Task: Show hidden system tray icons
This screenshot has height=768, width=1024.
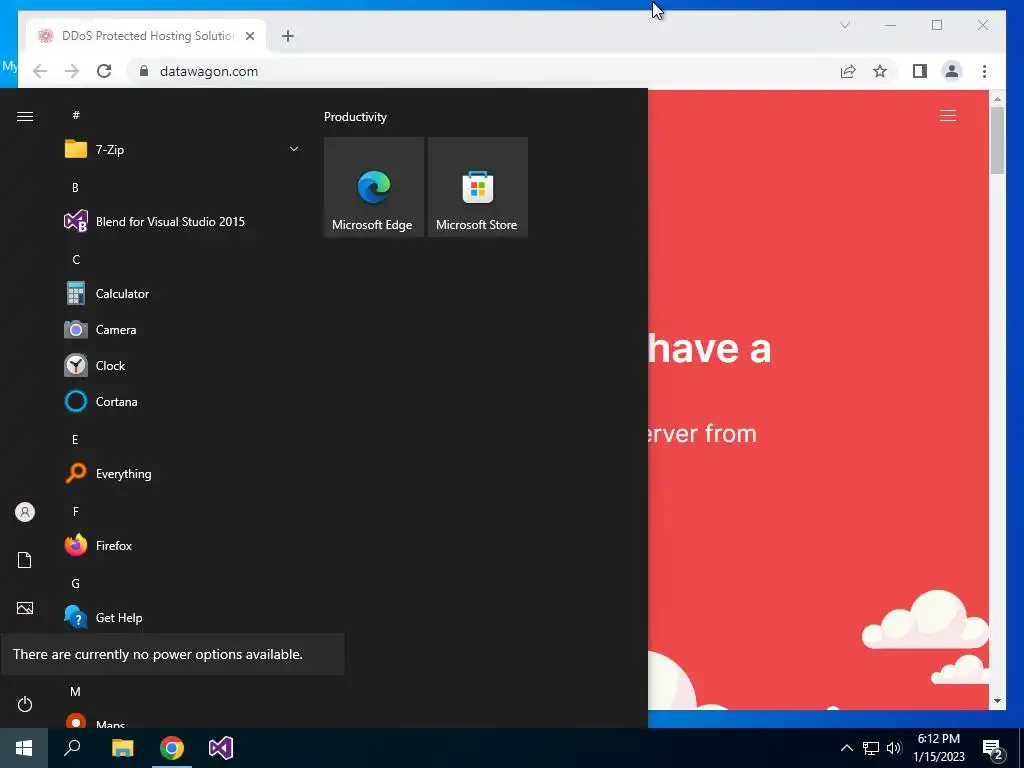Action: [846, 748]
